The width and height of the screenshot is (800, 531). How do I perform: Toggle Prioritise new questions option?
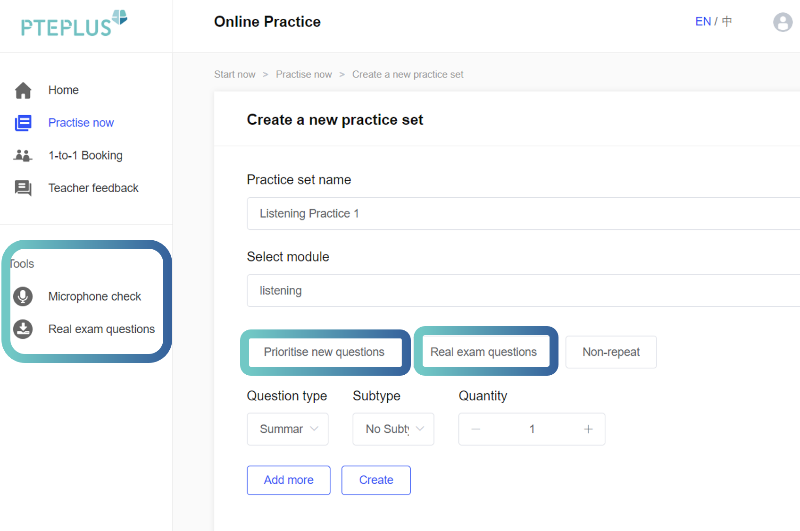coord(324,352)
